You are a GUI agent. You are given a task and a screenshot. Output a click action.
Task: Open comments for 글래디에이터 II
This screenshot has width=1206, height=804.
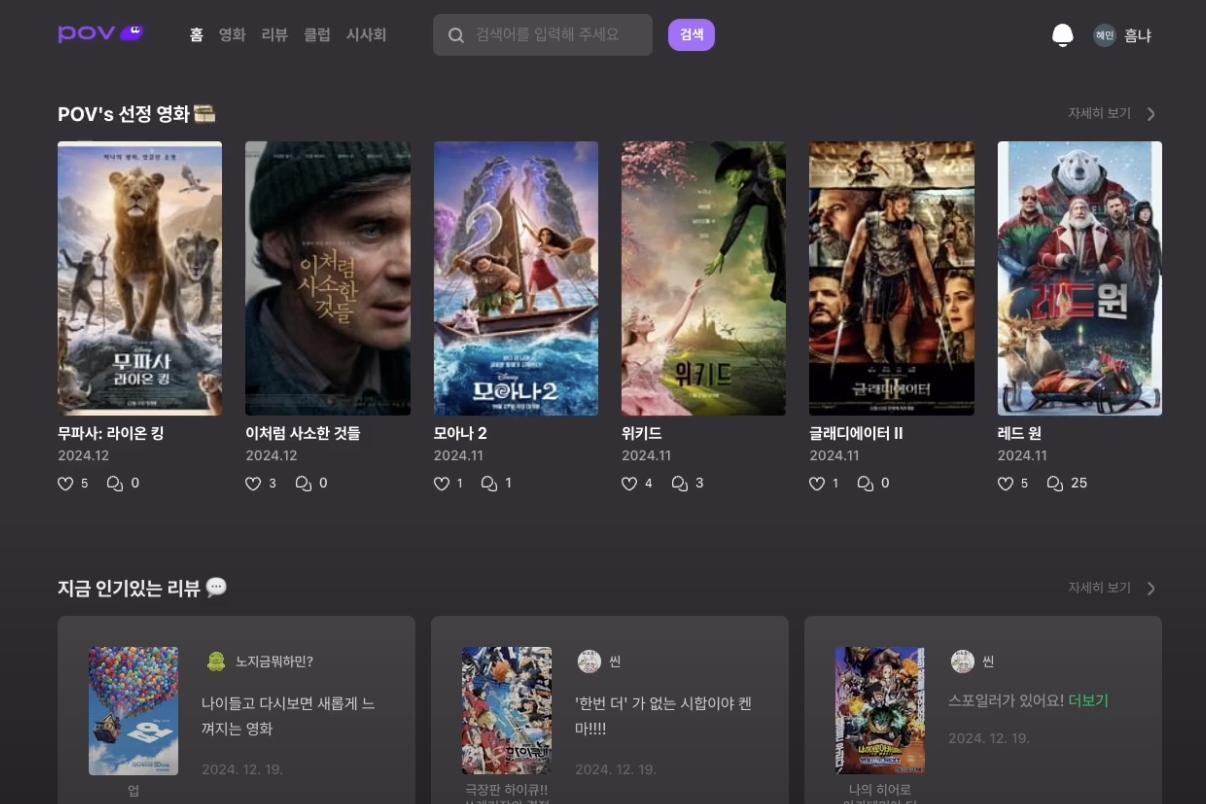tap(865, 484)
